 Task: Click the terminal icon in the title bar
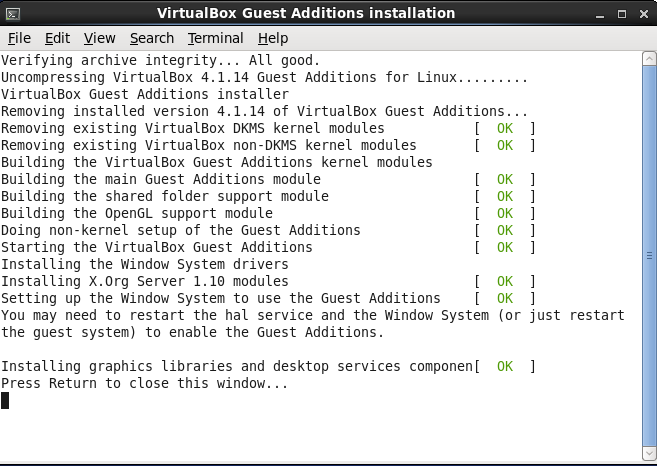(x=13, y=14)
